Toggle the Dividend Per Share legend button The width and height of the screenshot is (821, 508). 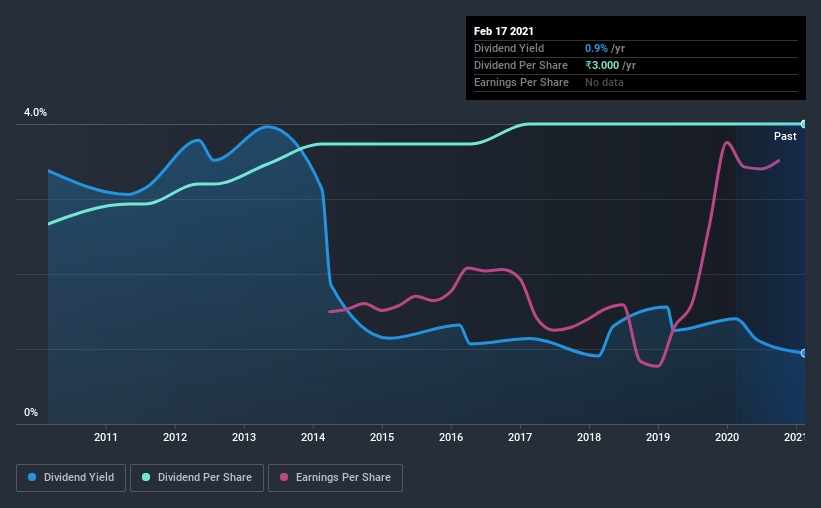point(197,478)
